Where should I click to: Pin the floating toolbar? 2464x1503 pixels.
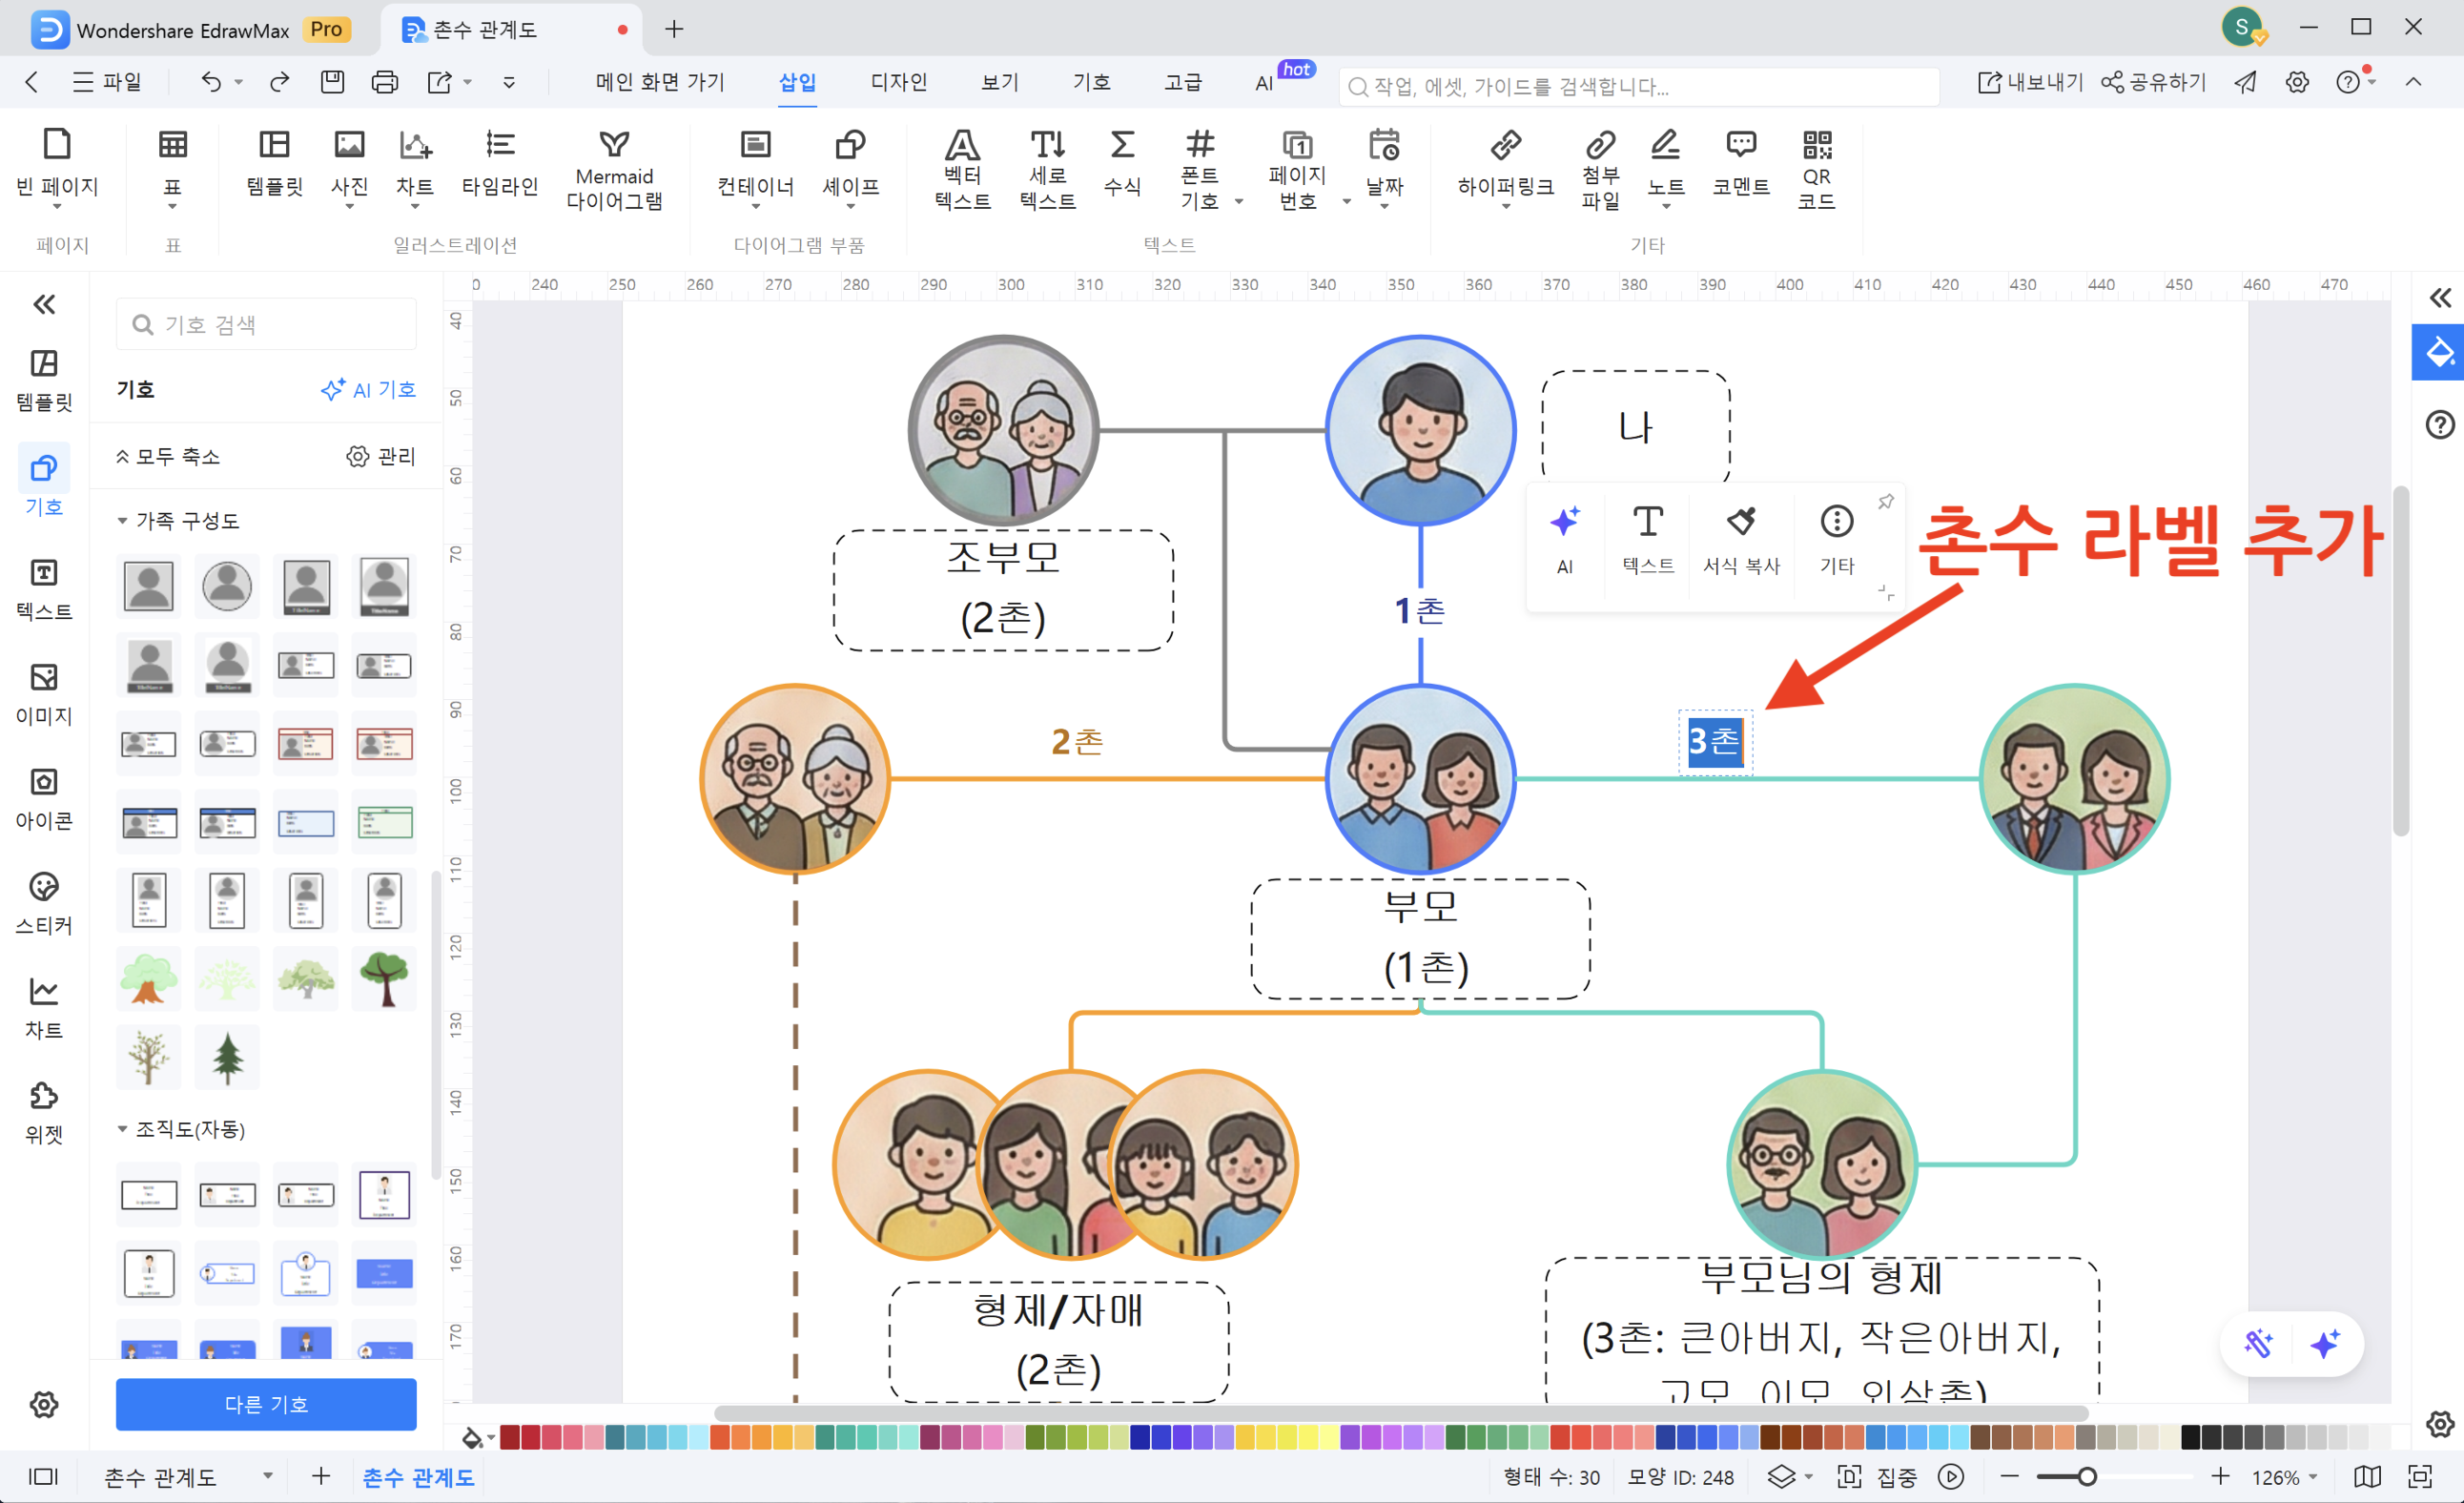(1885, 502)
